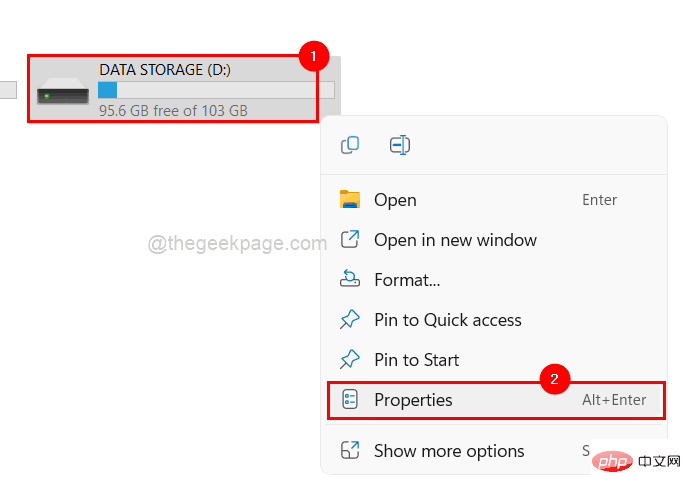This screenshot has width=691, height=494.
Task: Click the Properties list icon
Action: click(x=350, y=400)
